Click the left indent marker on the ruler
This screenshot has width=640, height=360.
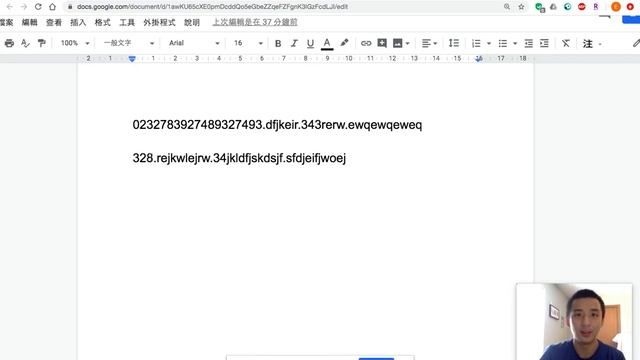pos(132,59)
